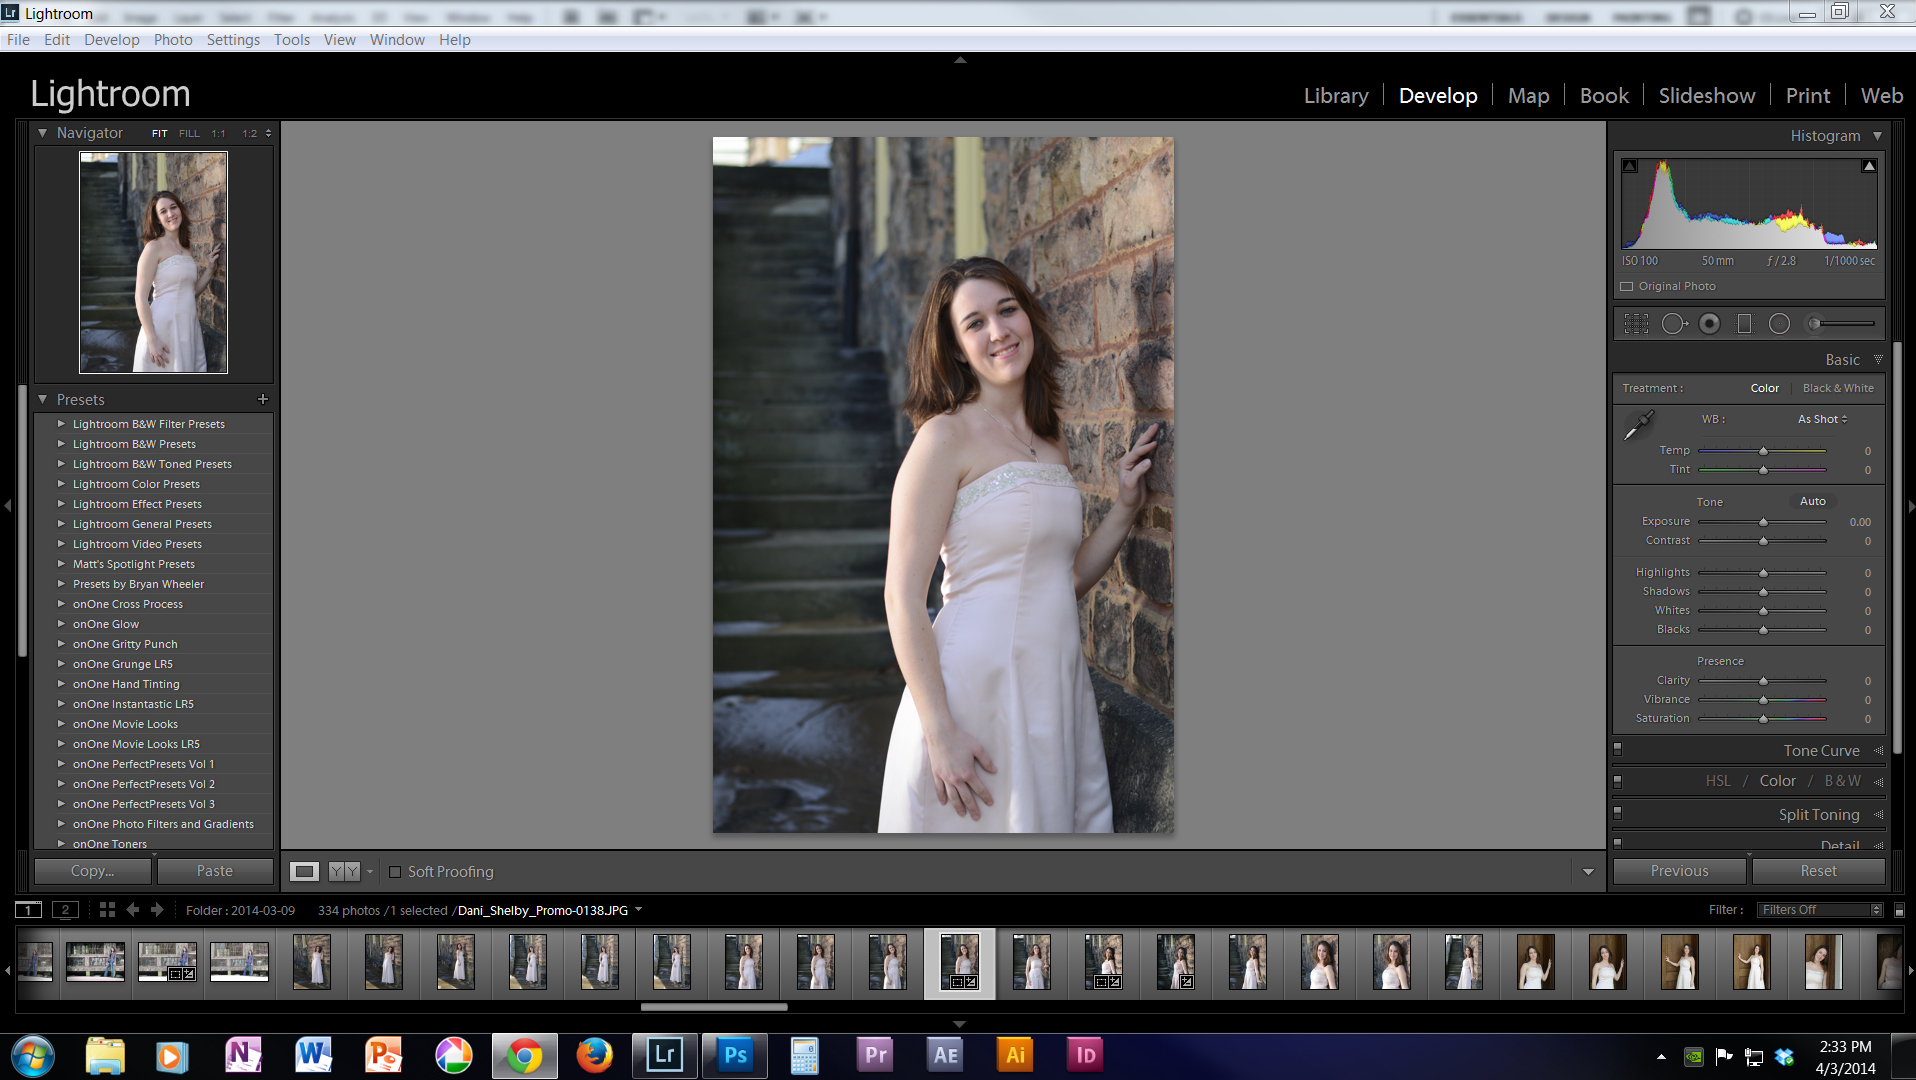
Task: Toggle the Tone Curve panel switch
Action: pos(1618,749)
